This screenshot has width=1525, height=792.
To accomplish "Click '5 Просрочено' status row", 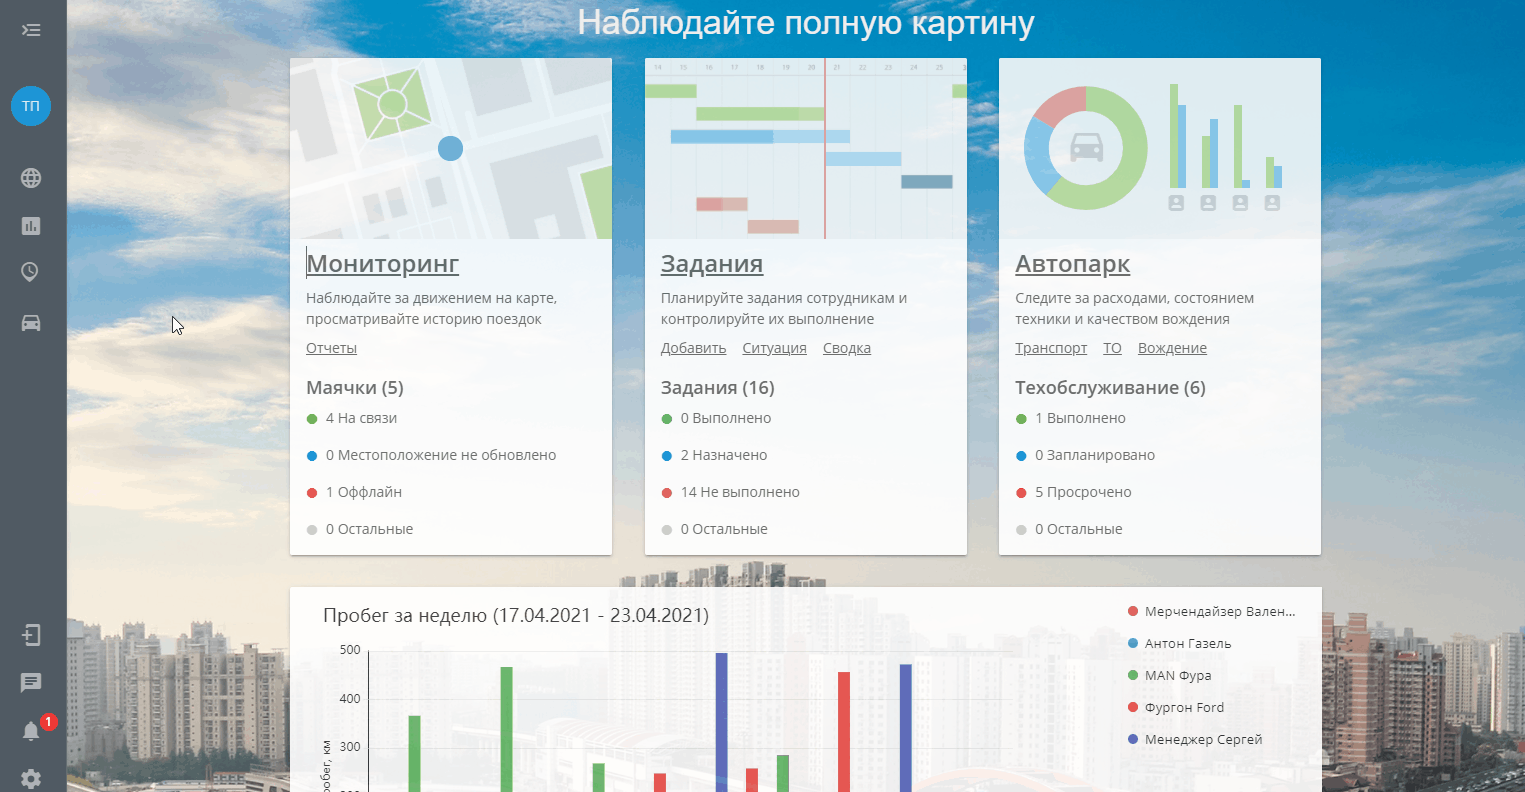I will click(x=1073, y=492).
